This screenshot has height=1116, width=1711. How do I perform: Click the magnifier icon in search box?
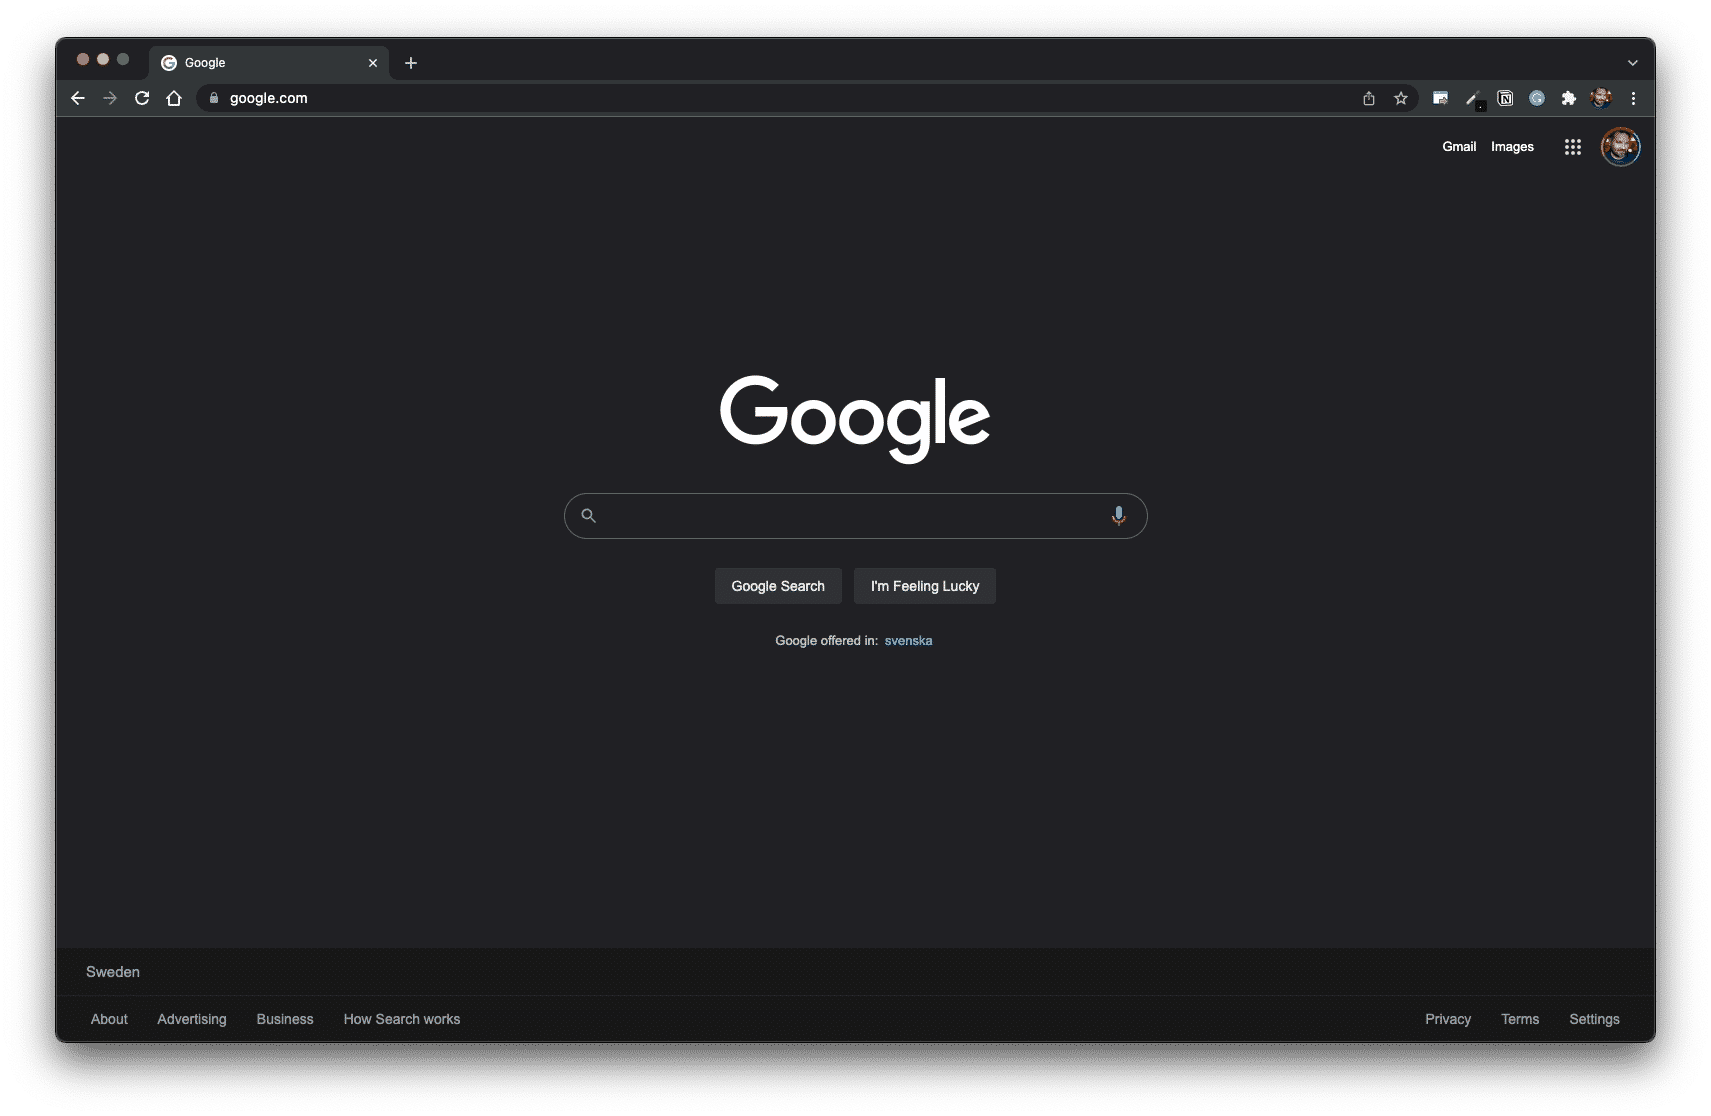pos(589,516)
